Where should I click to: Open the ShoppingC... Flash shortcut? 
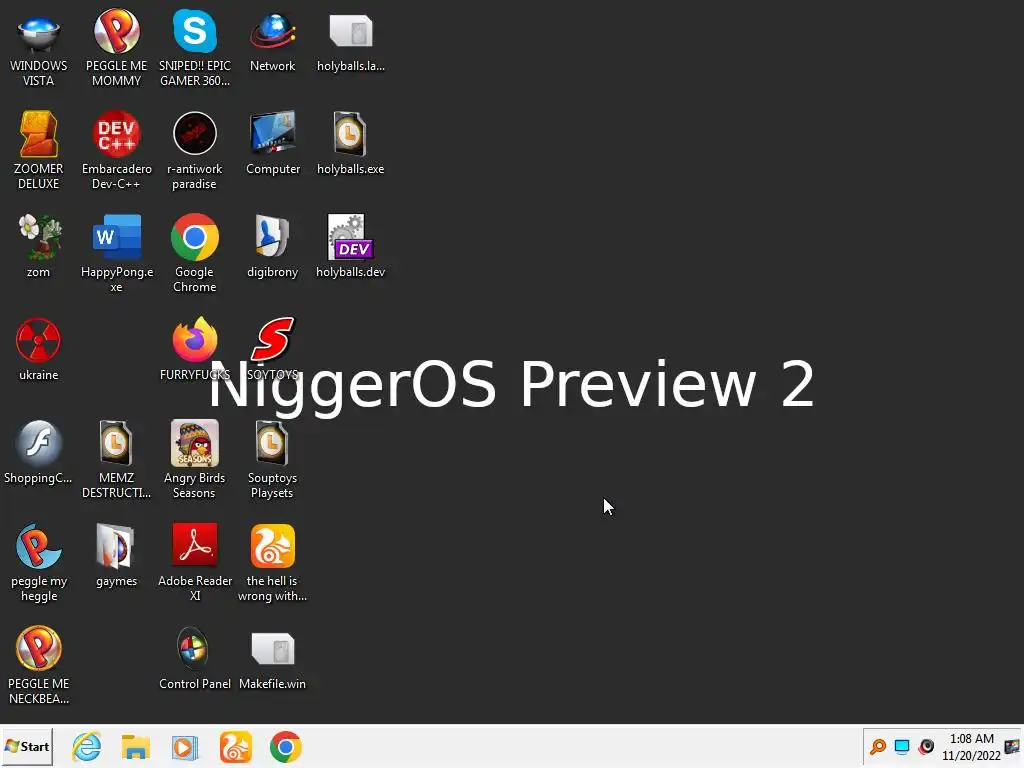39,453
